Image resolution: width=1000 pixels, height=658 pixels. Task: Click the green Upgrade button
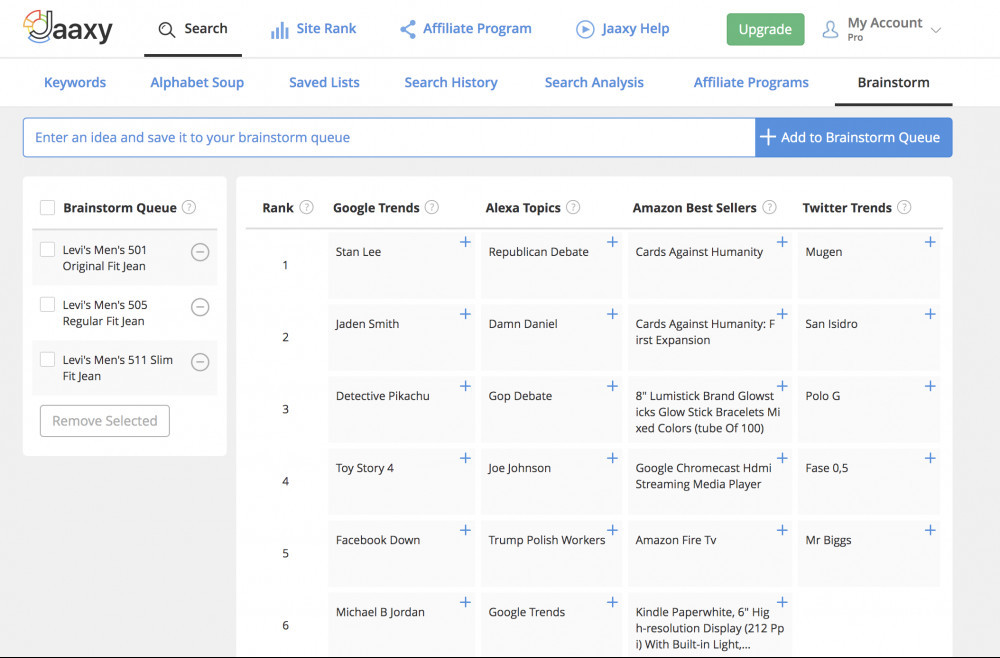click(x=765, y=29)
